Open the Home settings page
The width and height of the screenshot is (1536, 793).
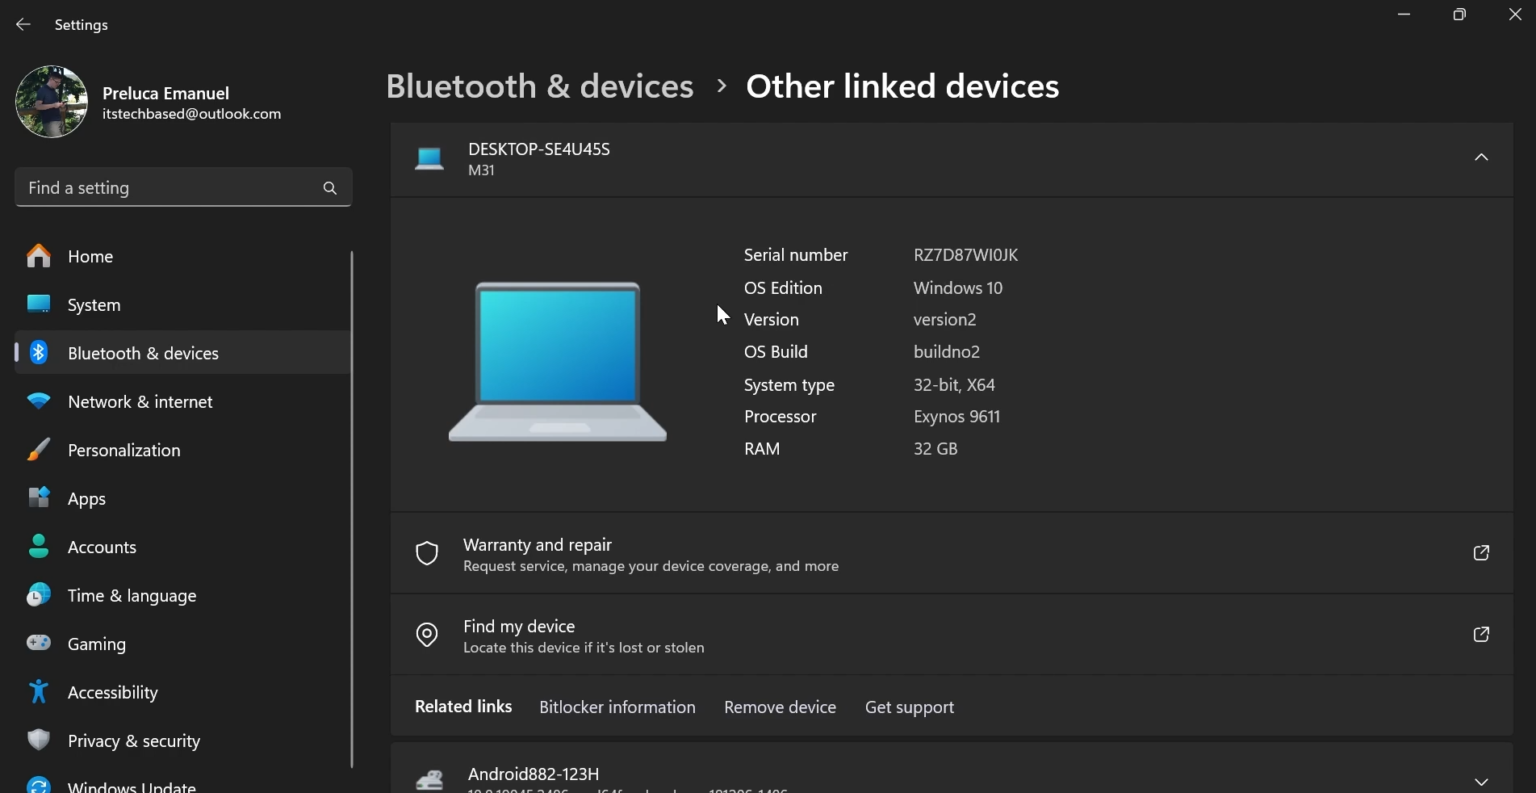(183, 257)
